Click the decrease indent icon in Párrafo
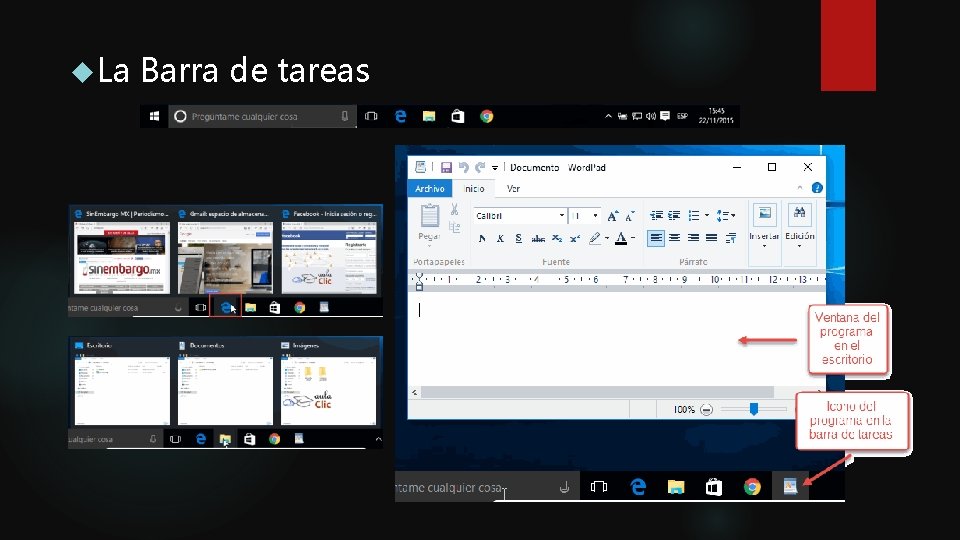960x540 pixels. click(656, 216)
